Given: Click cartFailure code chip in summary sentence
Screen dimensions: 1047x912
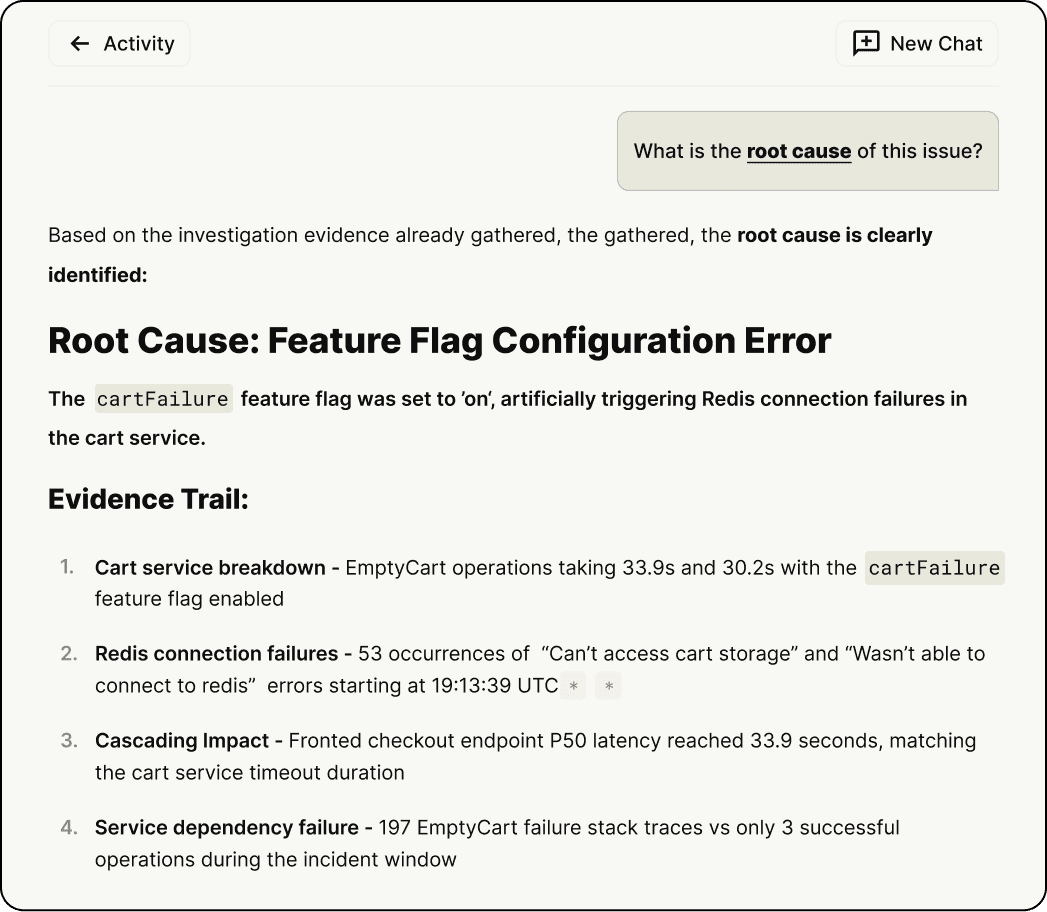Looking at the screenshot, I should coord(163,399).
